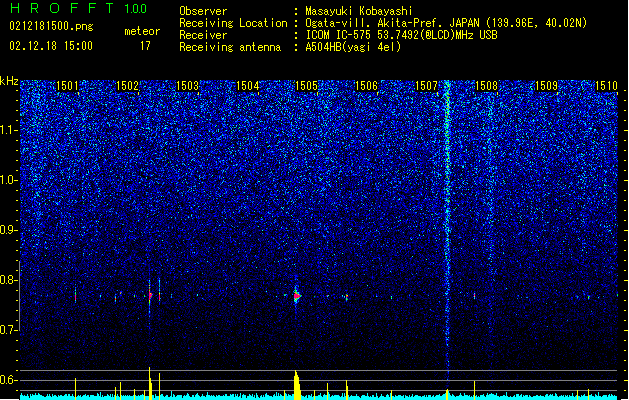Image resolution: width=629 pixels, height=400 pixels.
Task: Click the ICOM IC-575 receiver text
Action: point(401,35)
